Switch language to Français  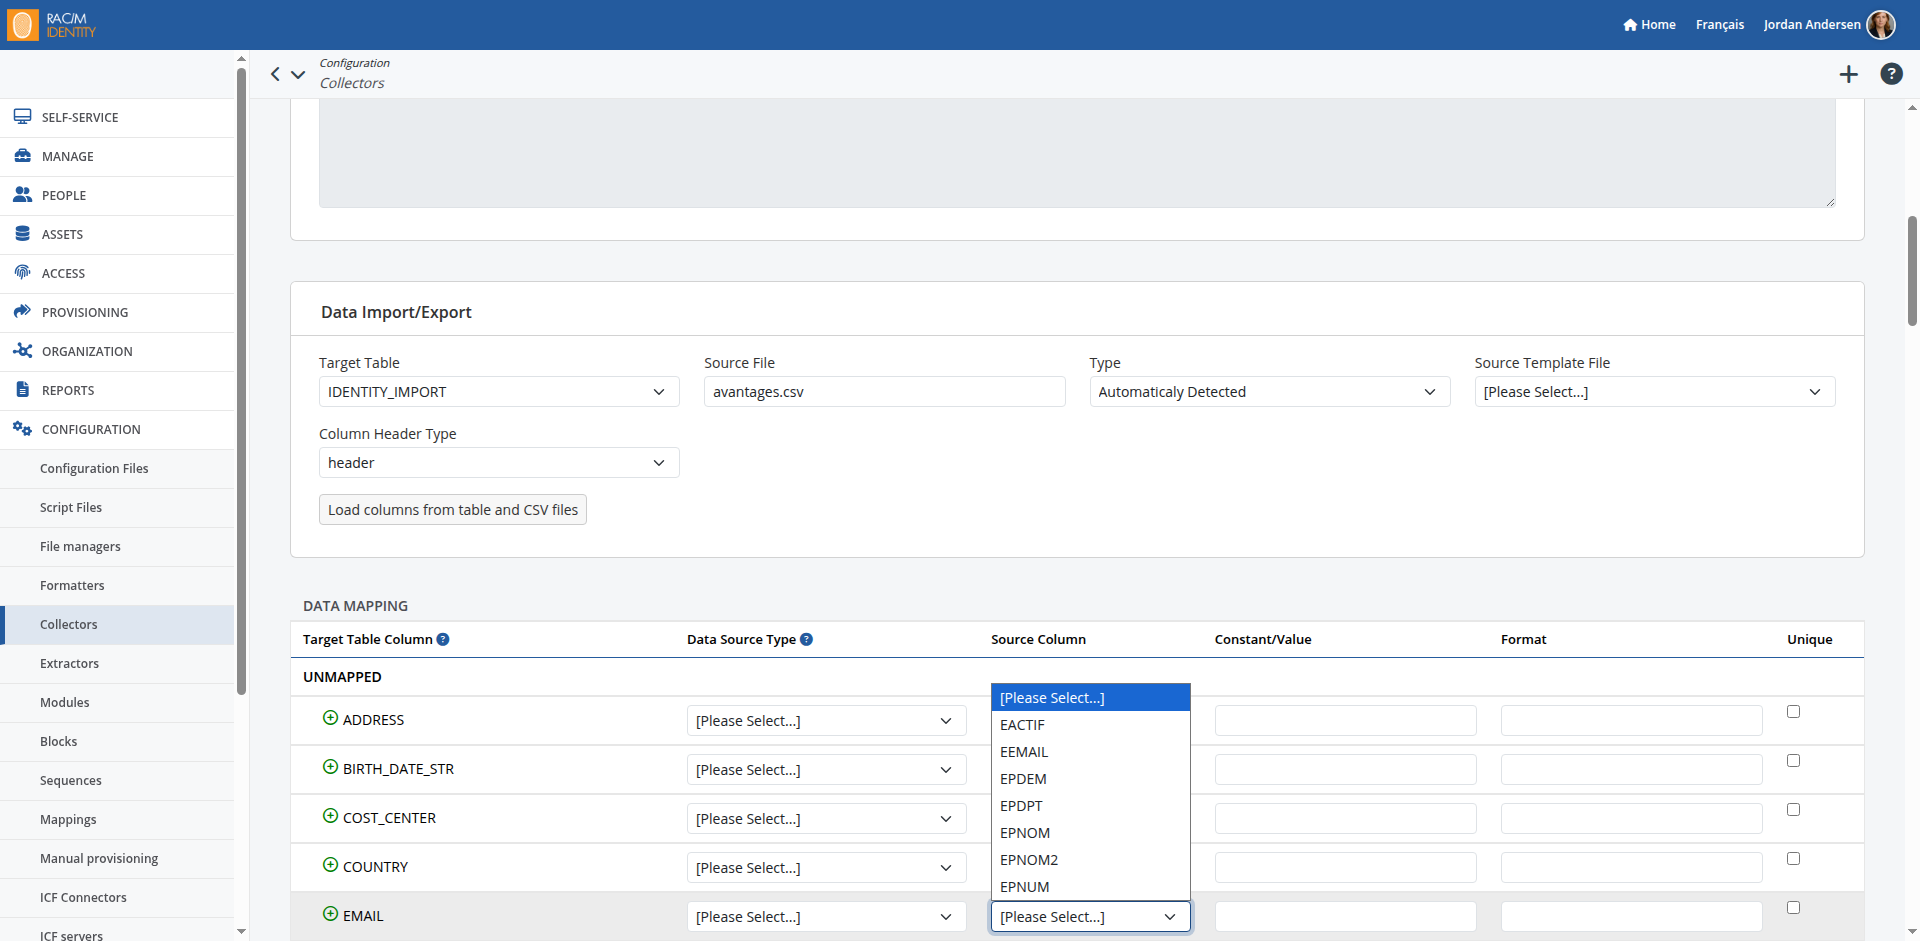[1719, 25]
